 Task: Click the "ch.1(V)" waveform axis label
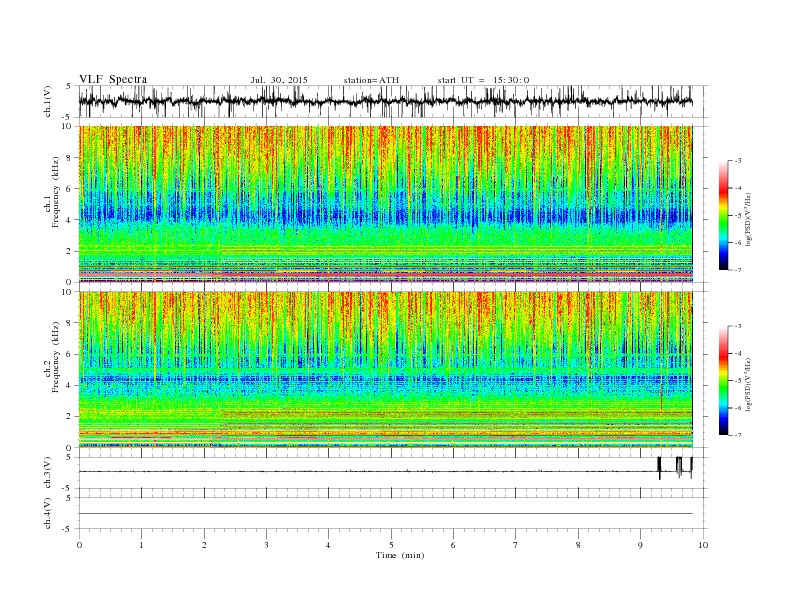[48, 101]
